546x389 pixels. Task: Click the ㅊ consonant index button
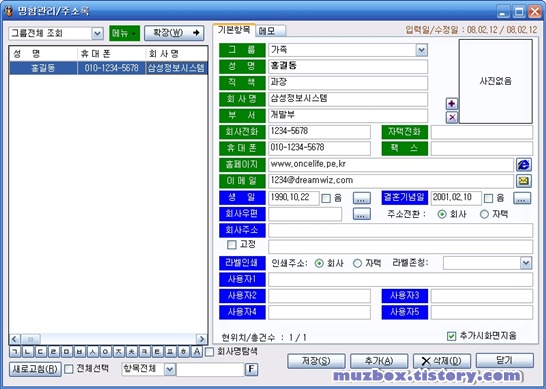click(x=131, y=352)
